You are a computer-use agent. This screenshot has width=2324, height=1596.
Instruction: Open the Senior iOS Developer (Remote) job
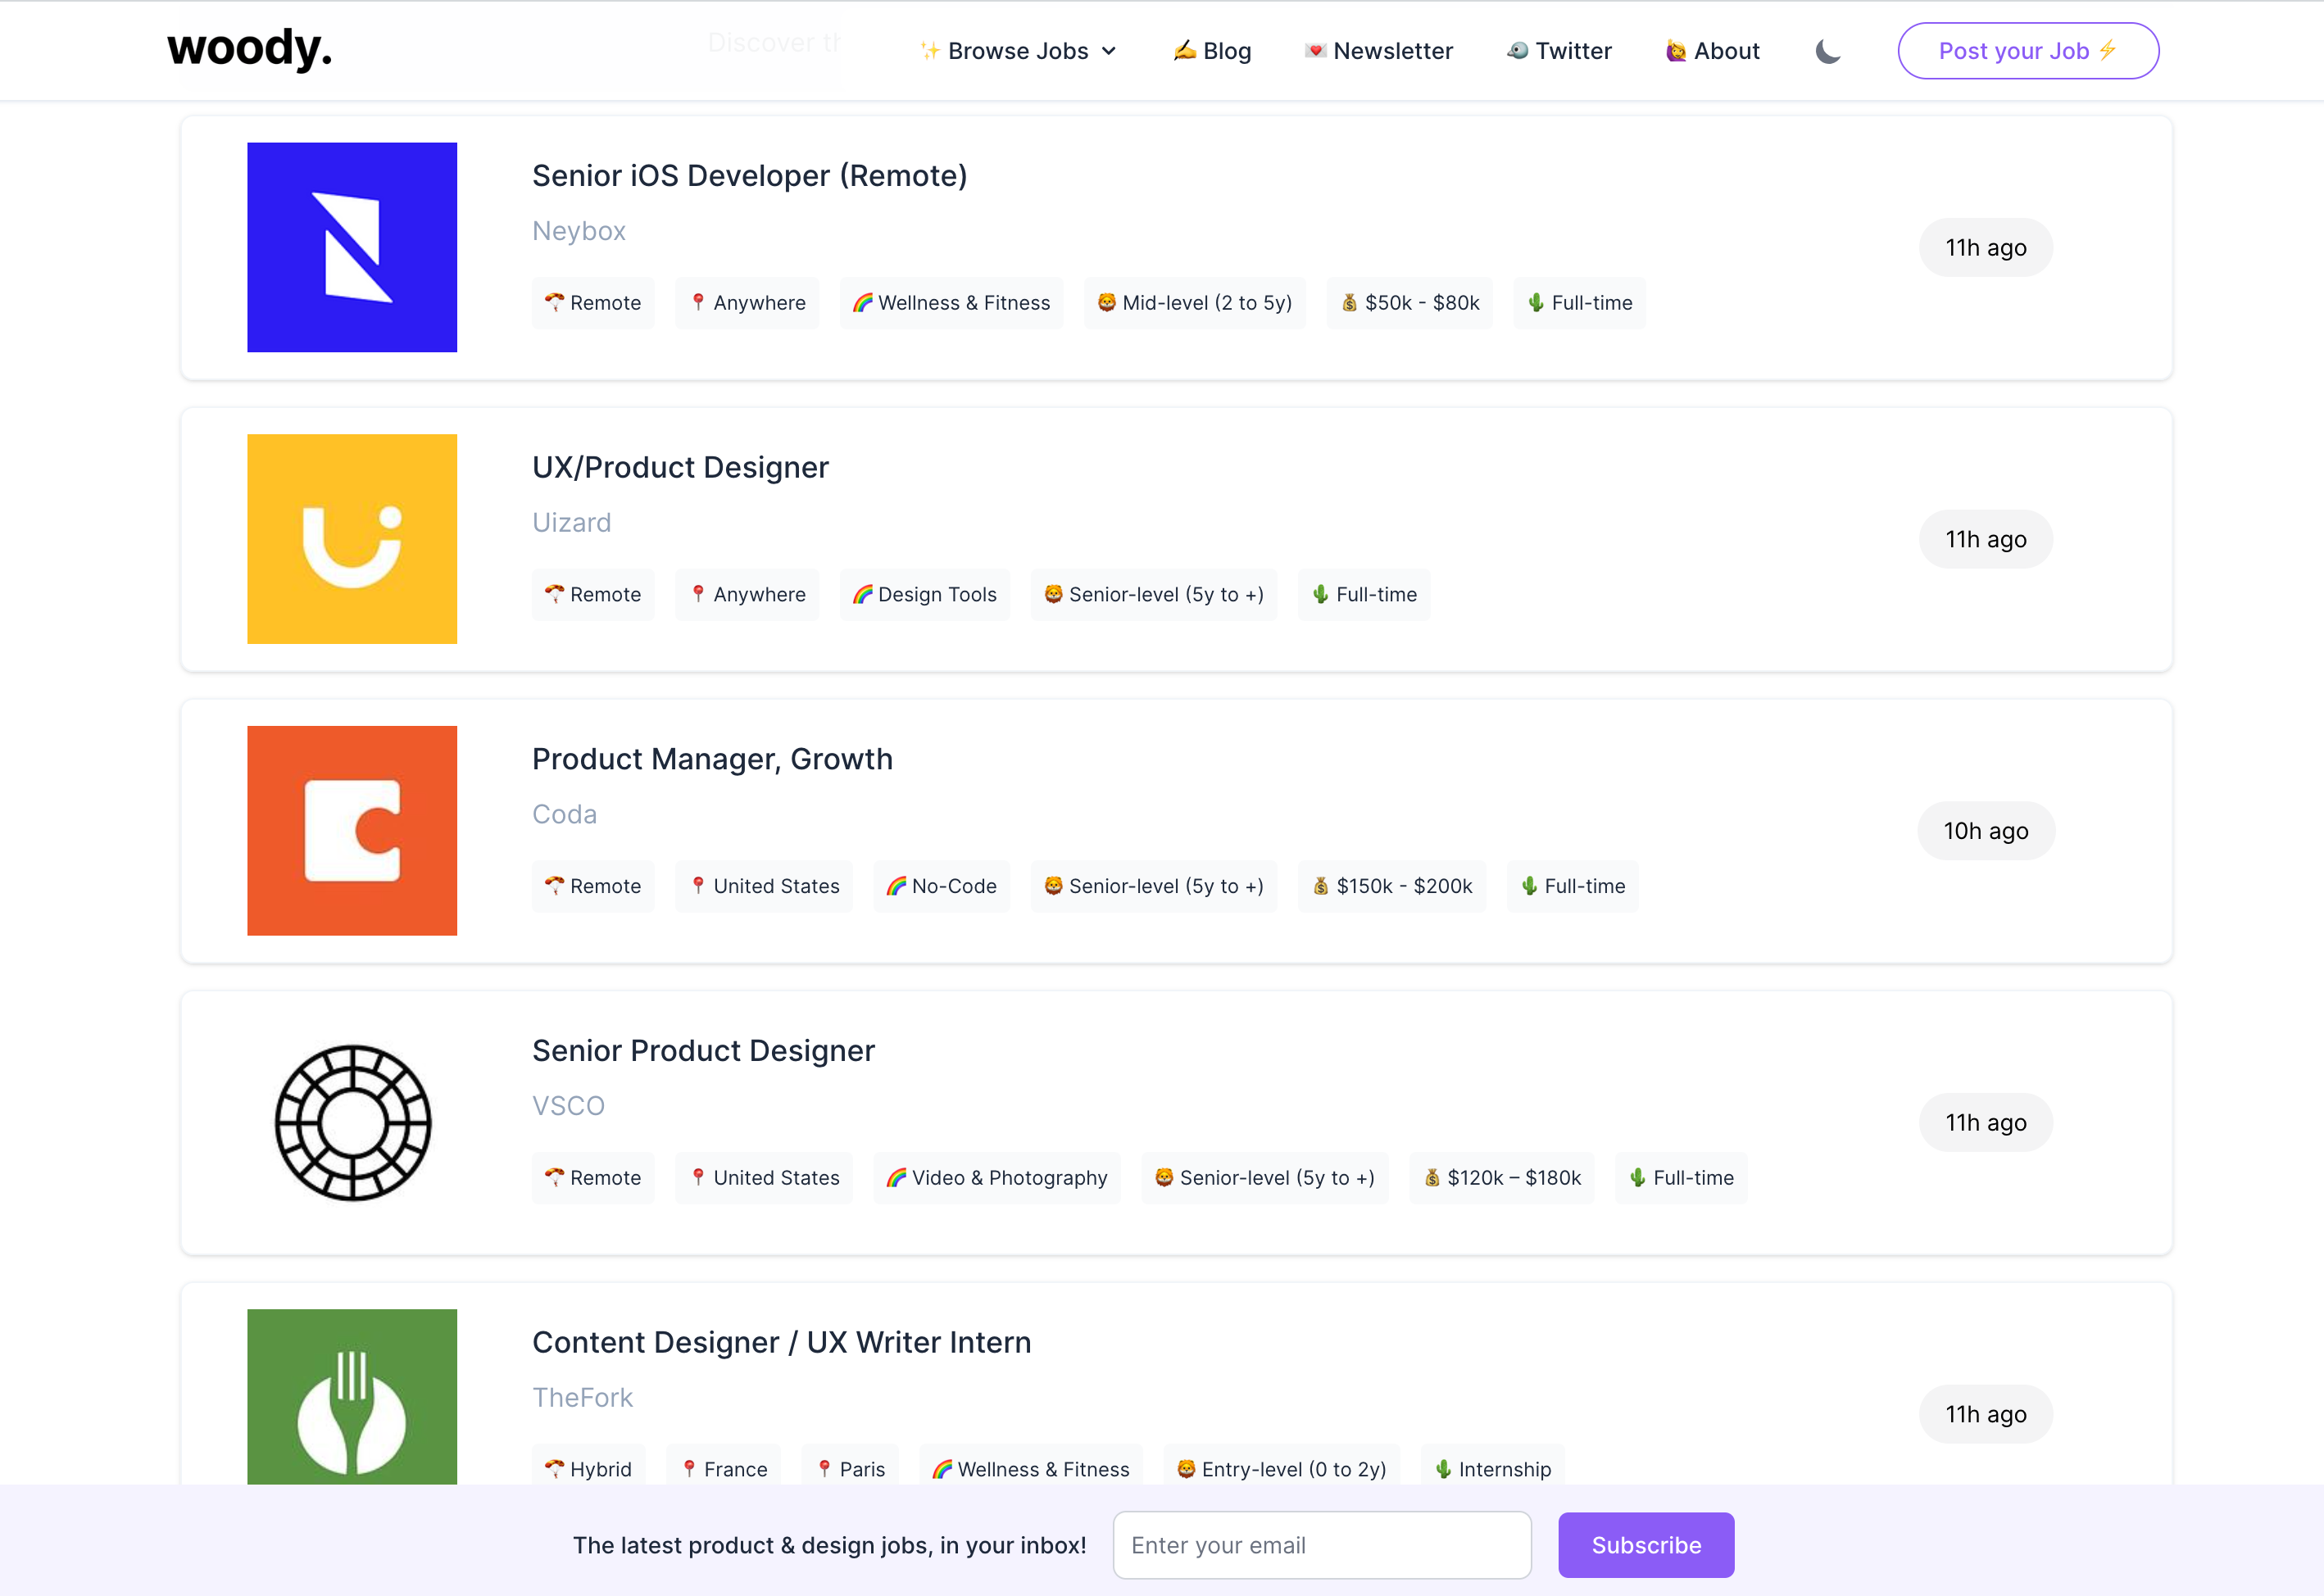[x=750, y=176]
